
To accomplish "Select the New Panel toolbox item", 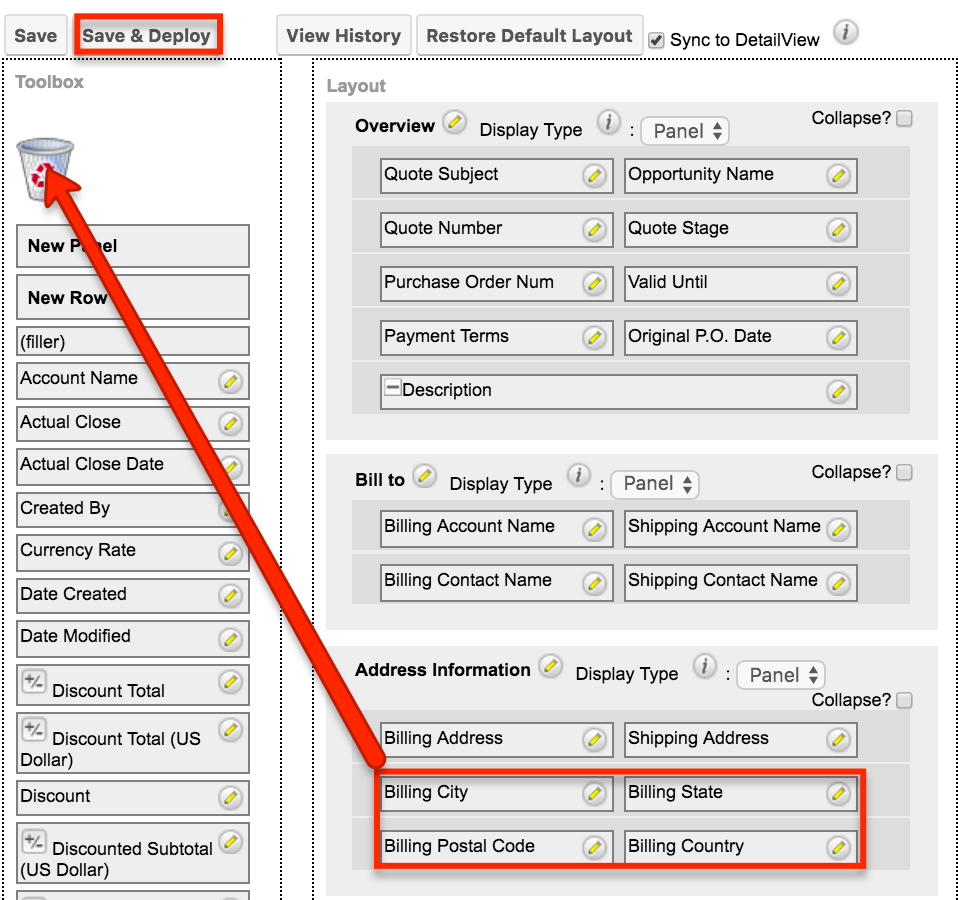I will (133, 246).
